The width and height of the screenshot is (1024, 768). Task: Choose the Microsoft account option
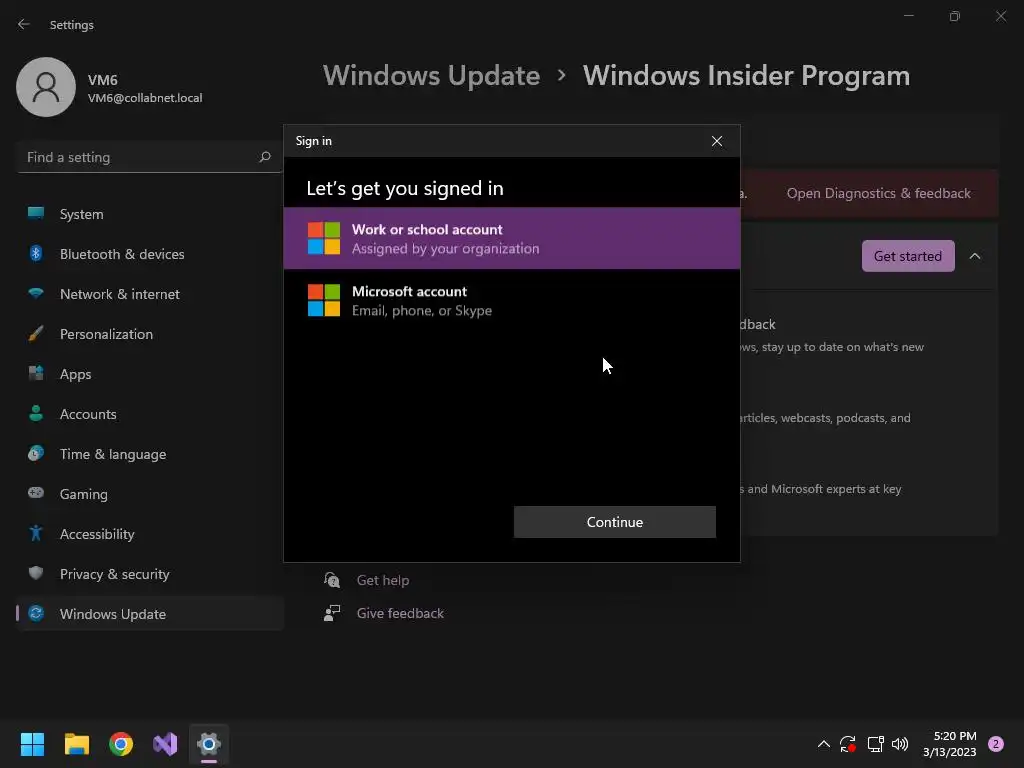511,300
